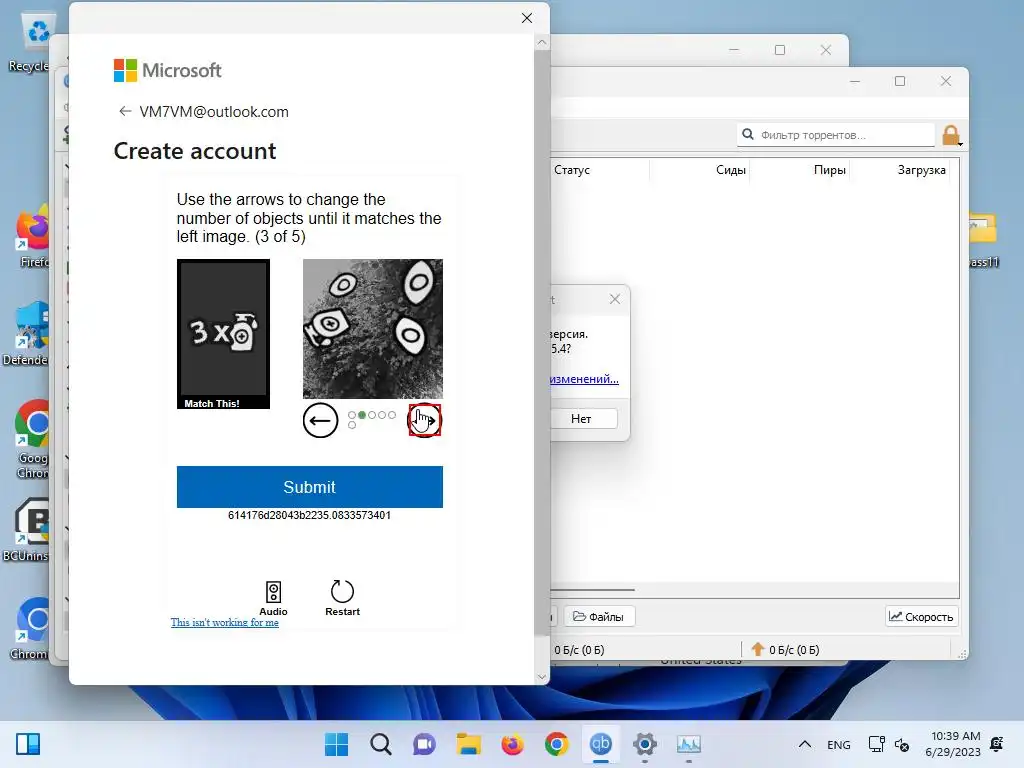Click the ENG language indicator
This screenshot has height=768, width=1024.
pos(839,744)
